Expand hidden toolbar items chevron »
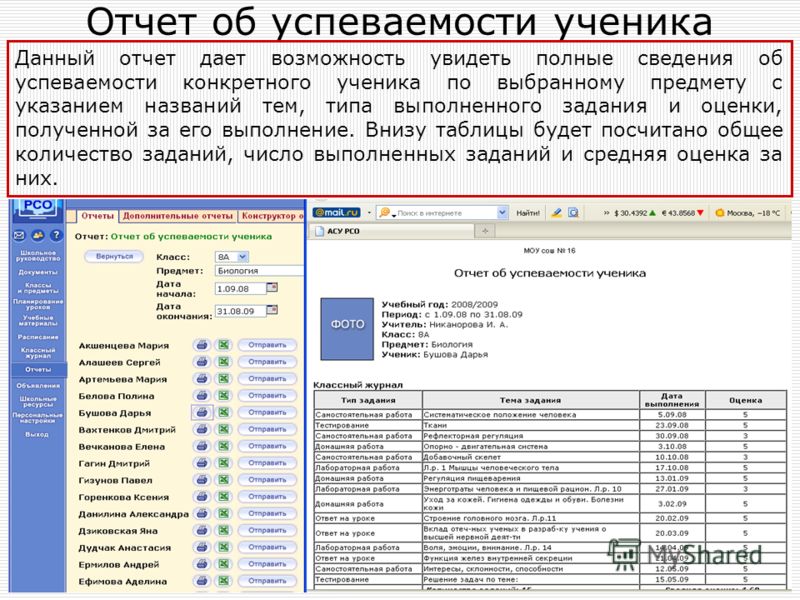This screenshot has width=800, height=600. pyautogui.click(x=606, y=213)
